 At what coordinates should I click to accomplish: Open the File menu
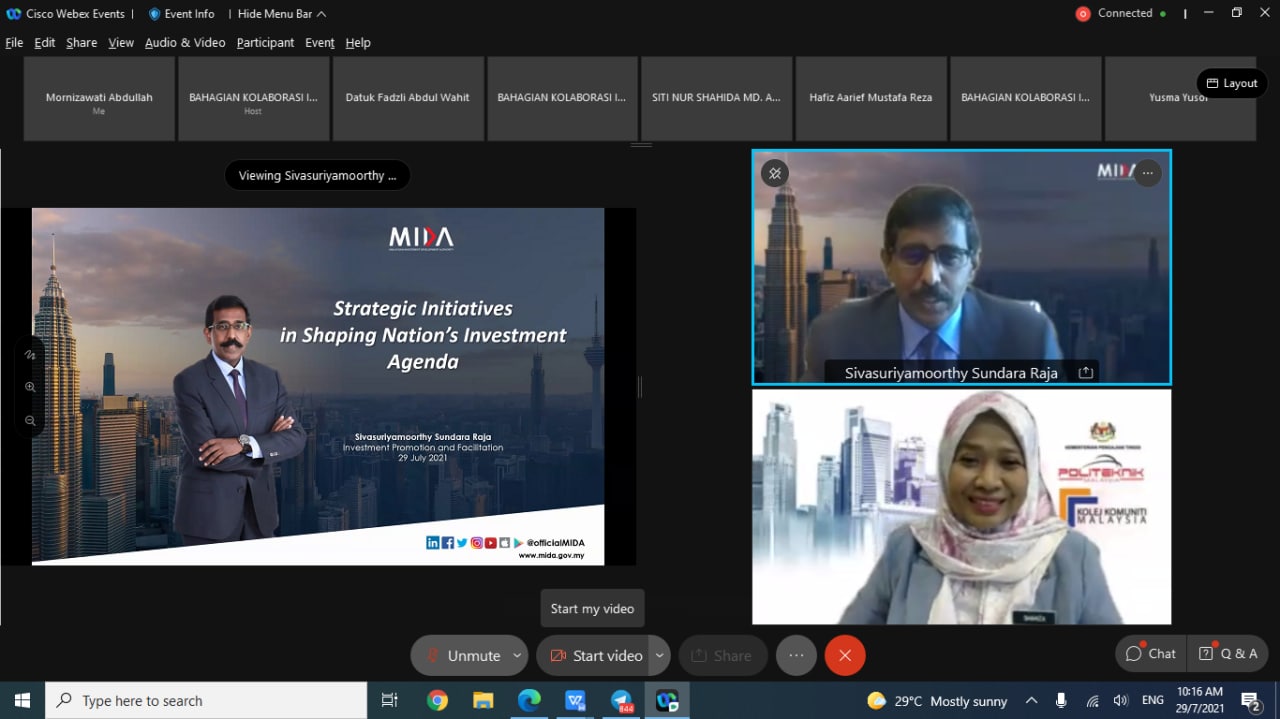pyautogui.click(x=14, y=43)
